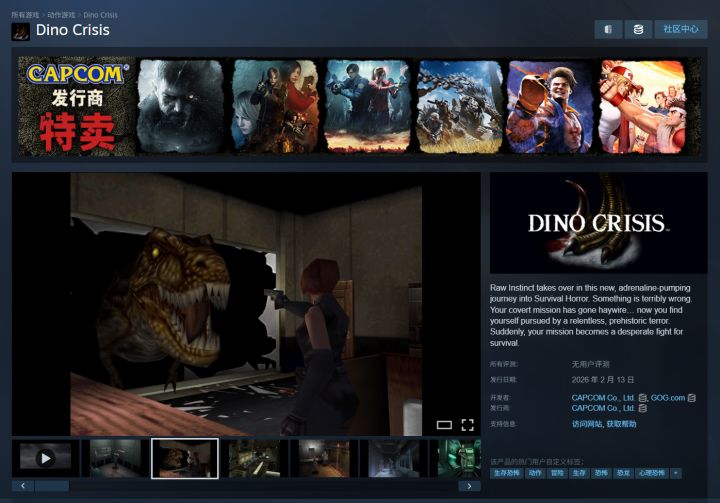Open the 动作游戏 breadcrumb link

tap(61, 15)
